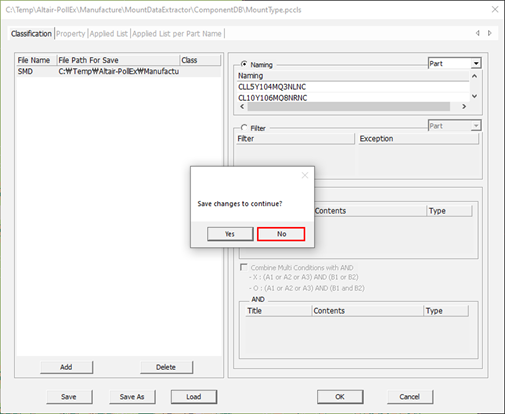
Task: Switch to the Applied List tab
Action: click(x=108, y=34)
